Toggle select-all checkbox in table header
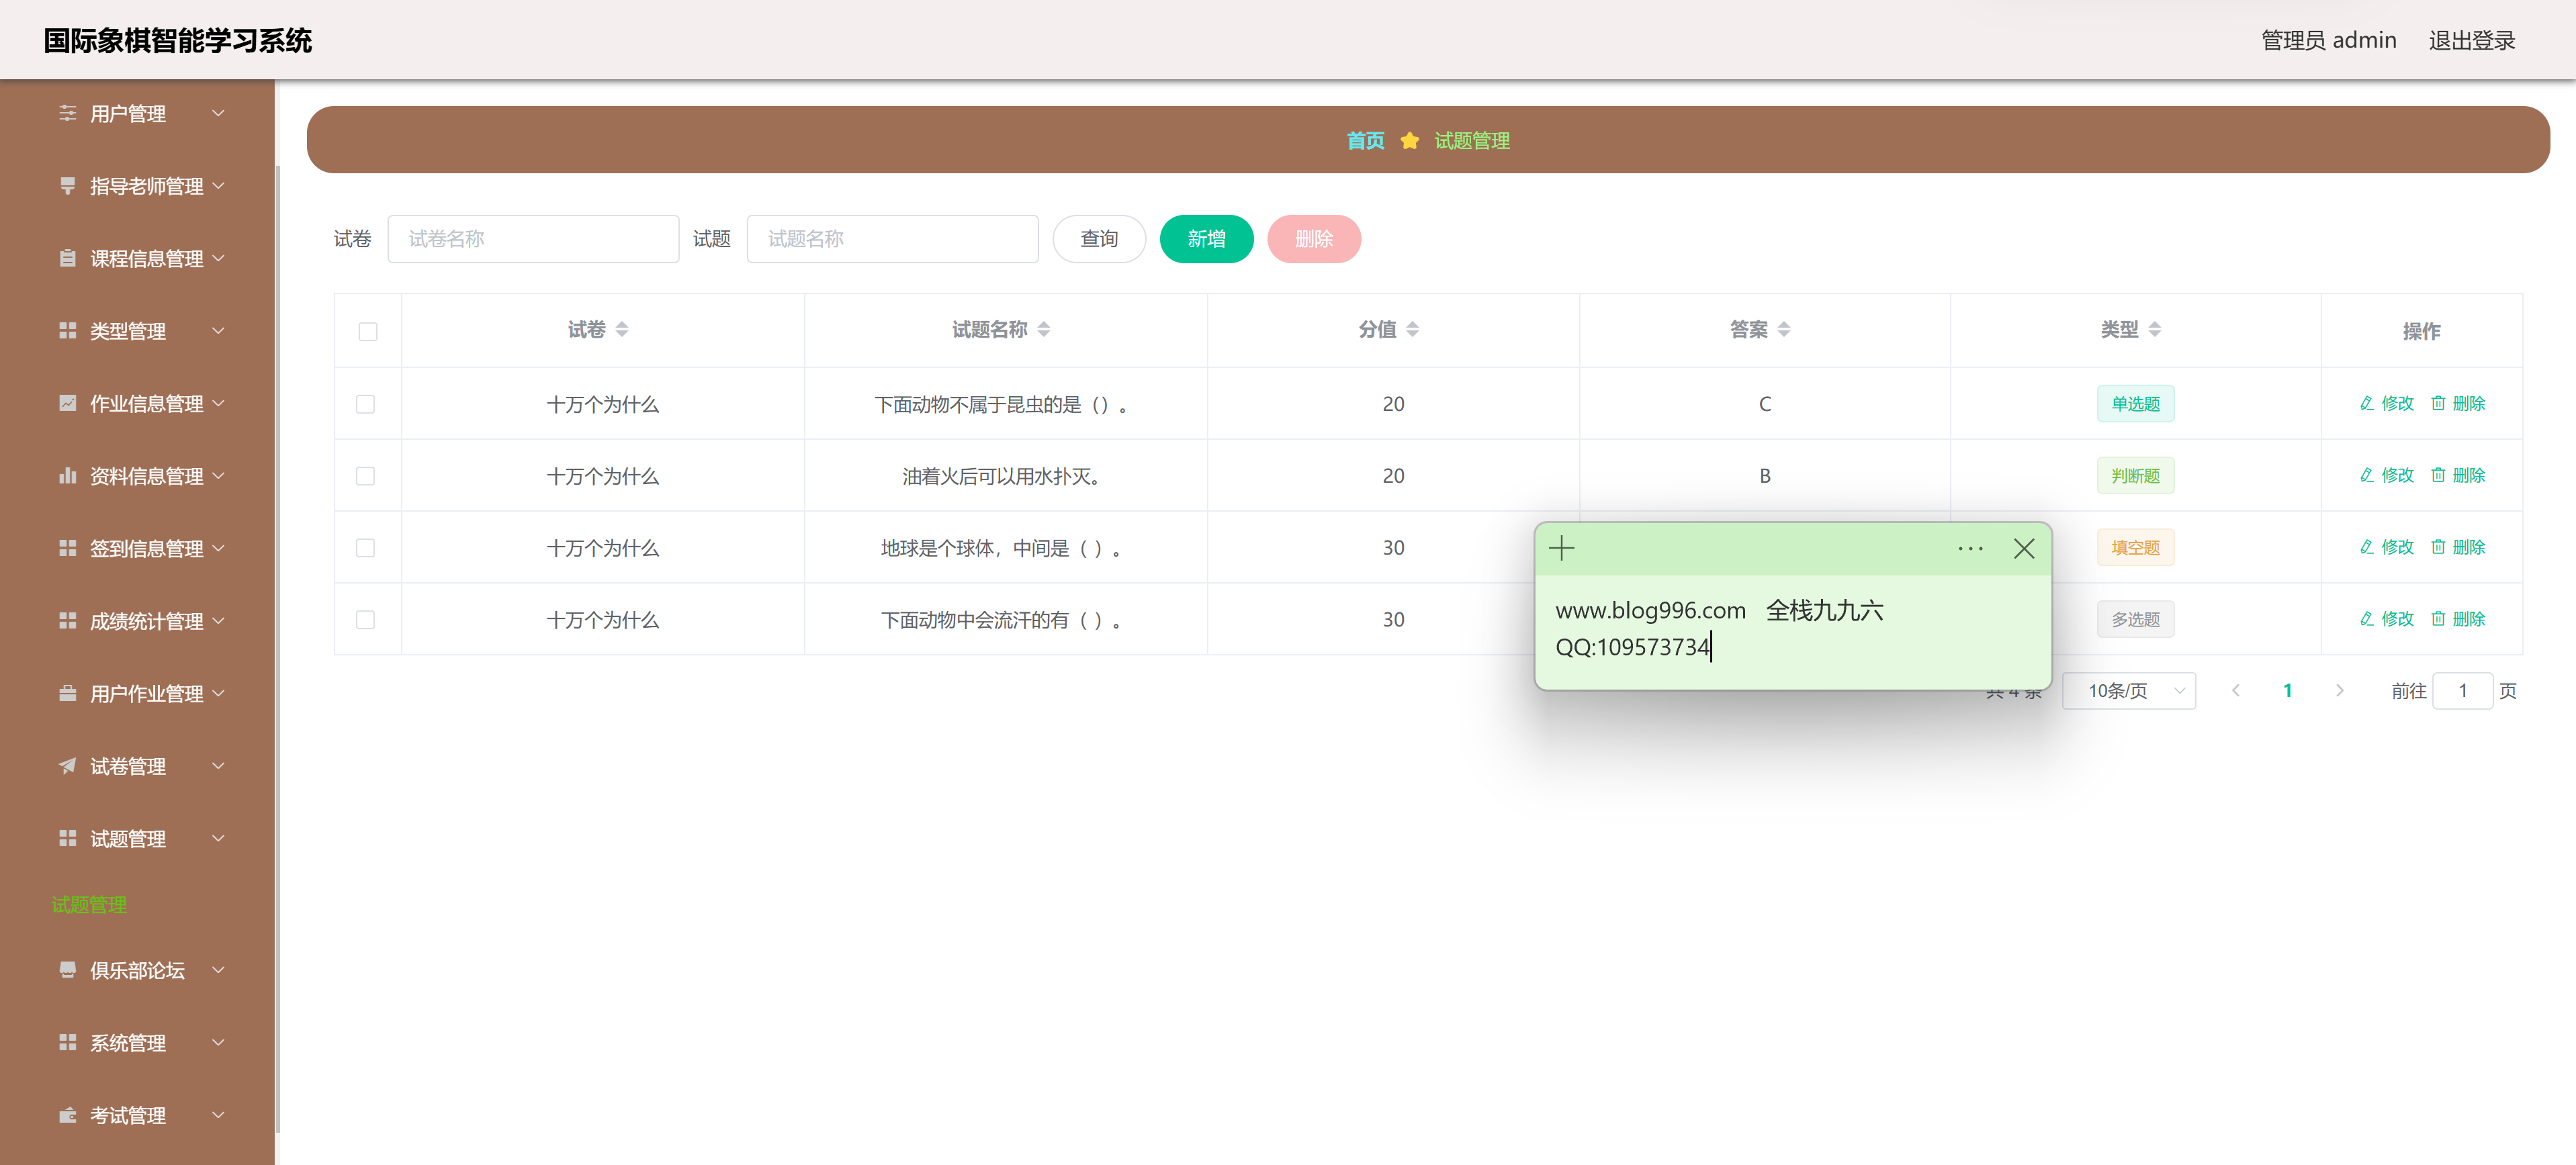Screen dimensions: 2576x1165 [367, 331]
